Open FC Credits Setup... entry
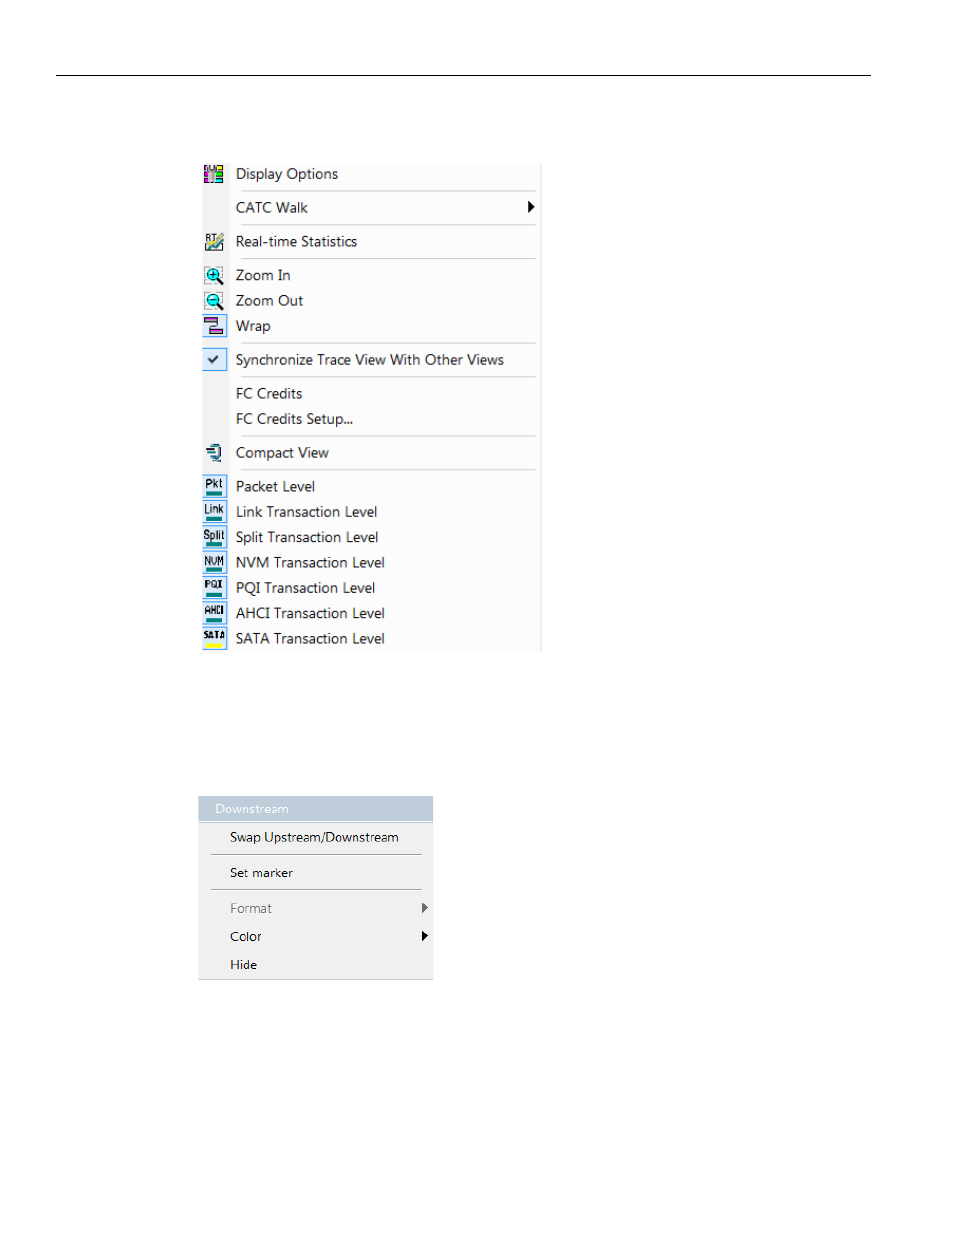954x1235 pixels. tap(294, 419)
